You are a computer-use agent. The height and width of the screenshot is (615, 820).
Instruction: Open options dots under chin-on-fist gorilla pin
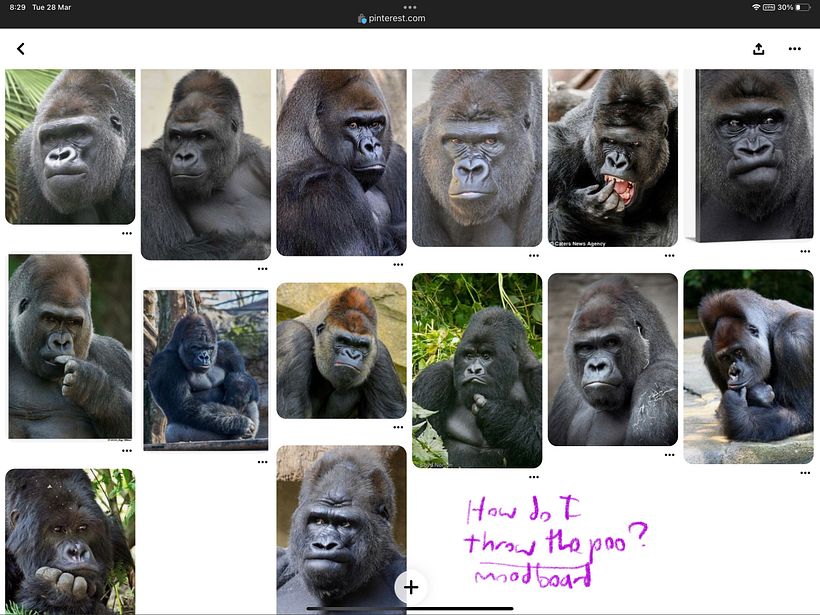click(x=805, y=473)
